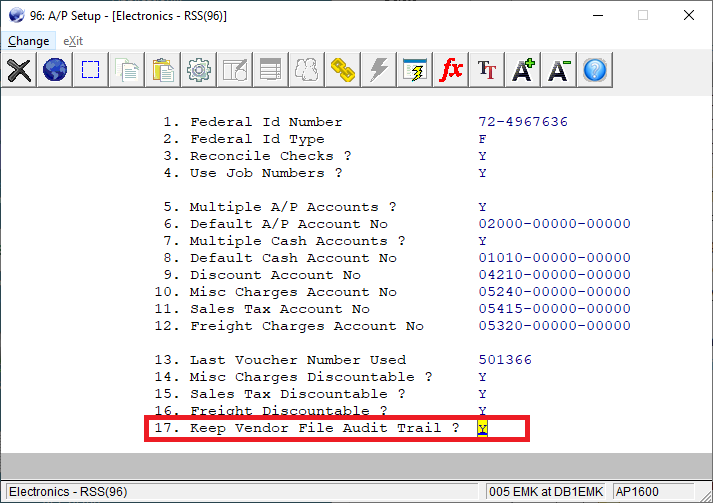Decrease font size with A- icon
This screenshot has width=713, height=503.
click(559, 70)
